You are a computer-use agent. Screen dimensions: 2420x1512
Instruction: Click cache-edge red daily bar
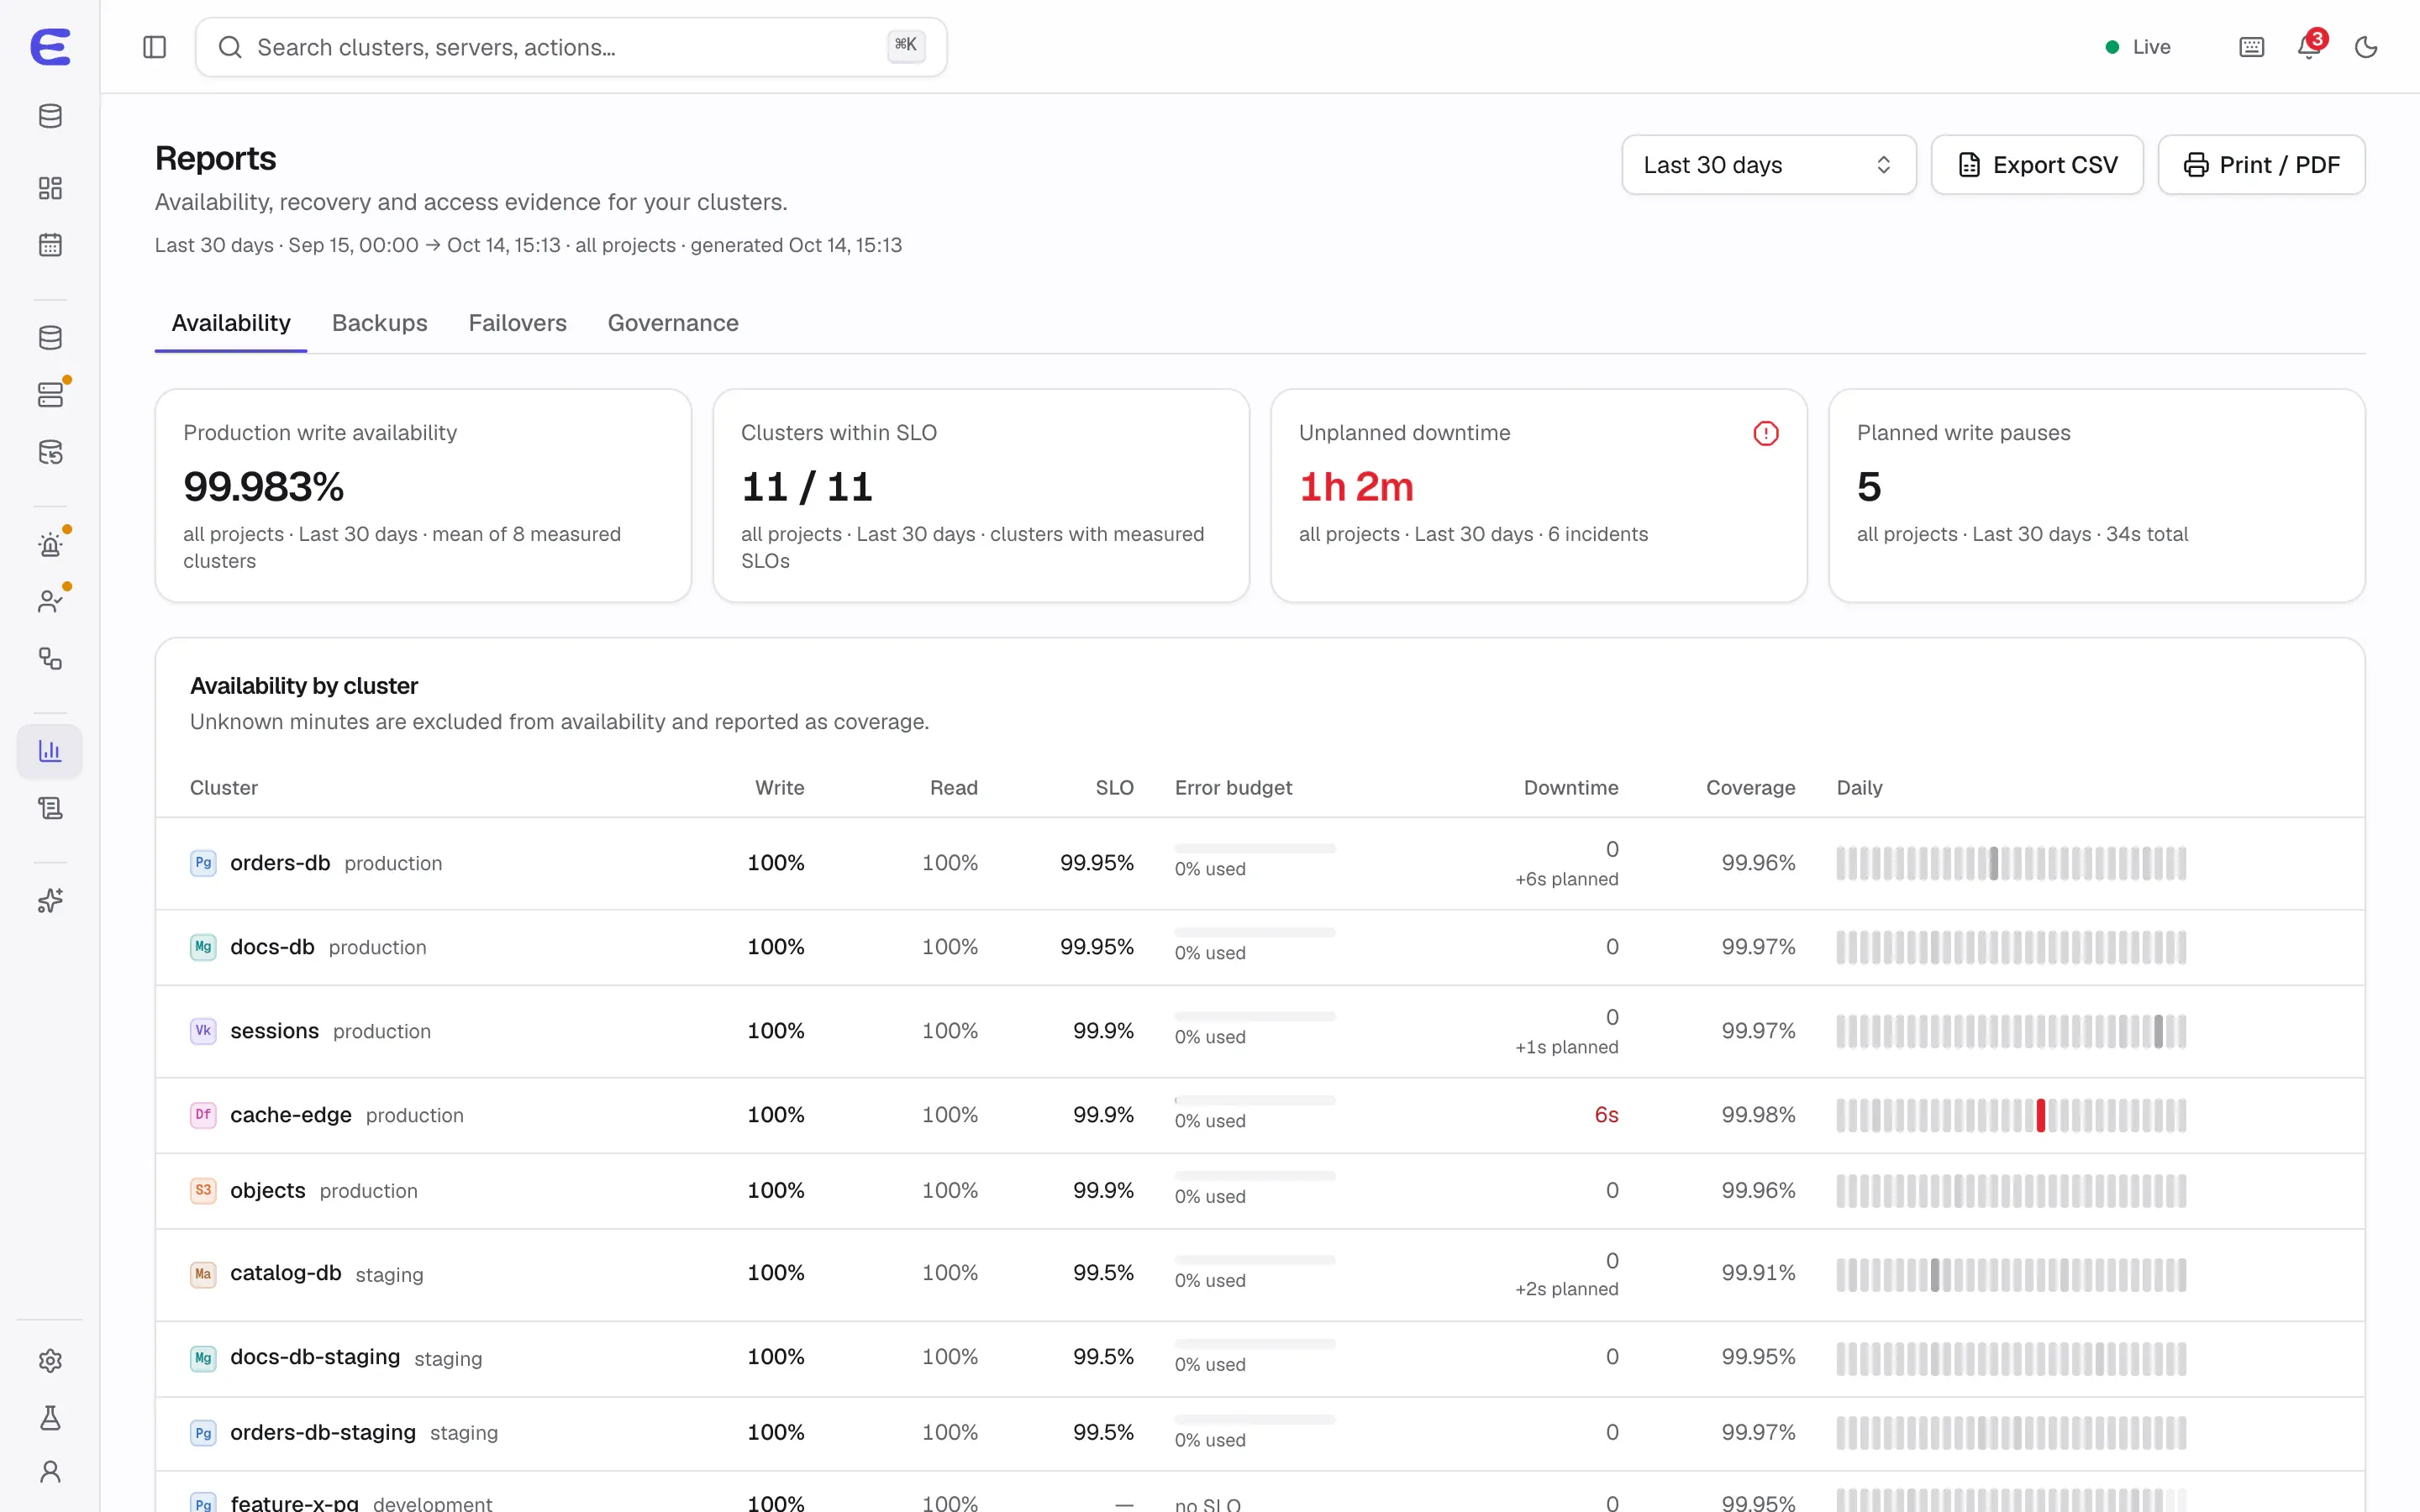(2041, 1115)
